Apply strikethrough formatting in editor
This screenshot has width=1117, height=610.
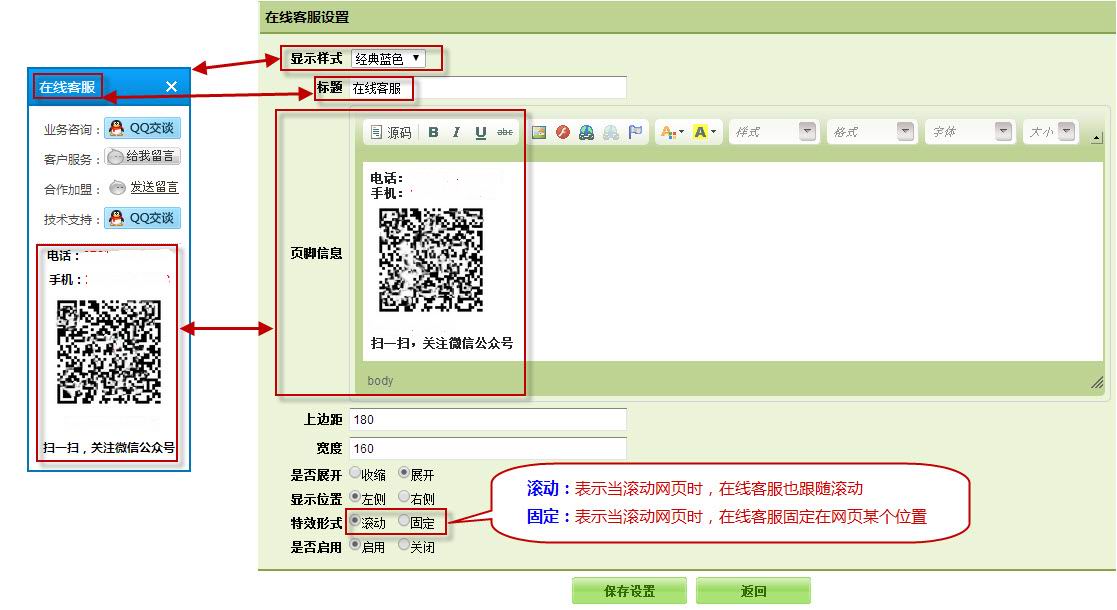point(505,133)
